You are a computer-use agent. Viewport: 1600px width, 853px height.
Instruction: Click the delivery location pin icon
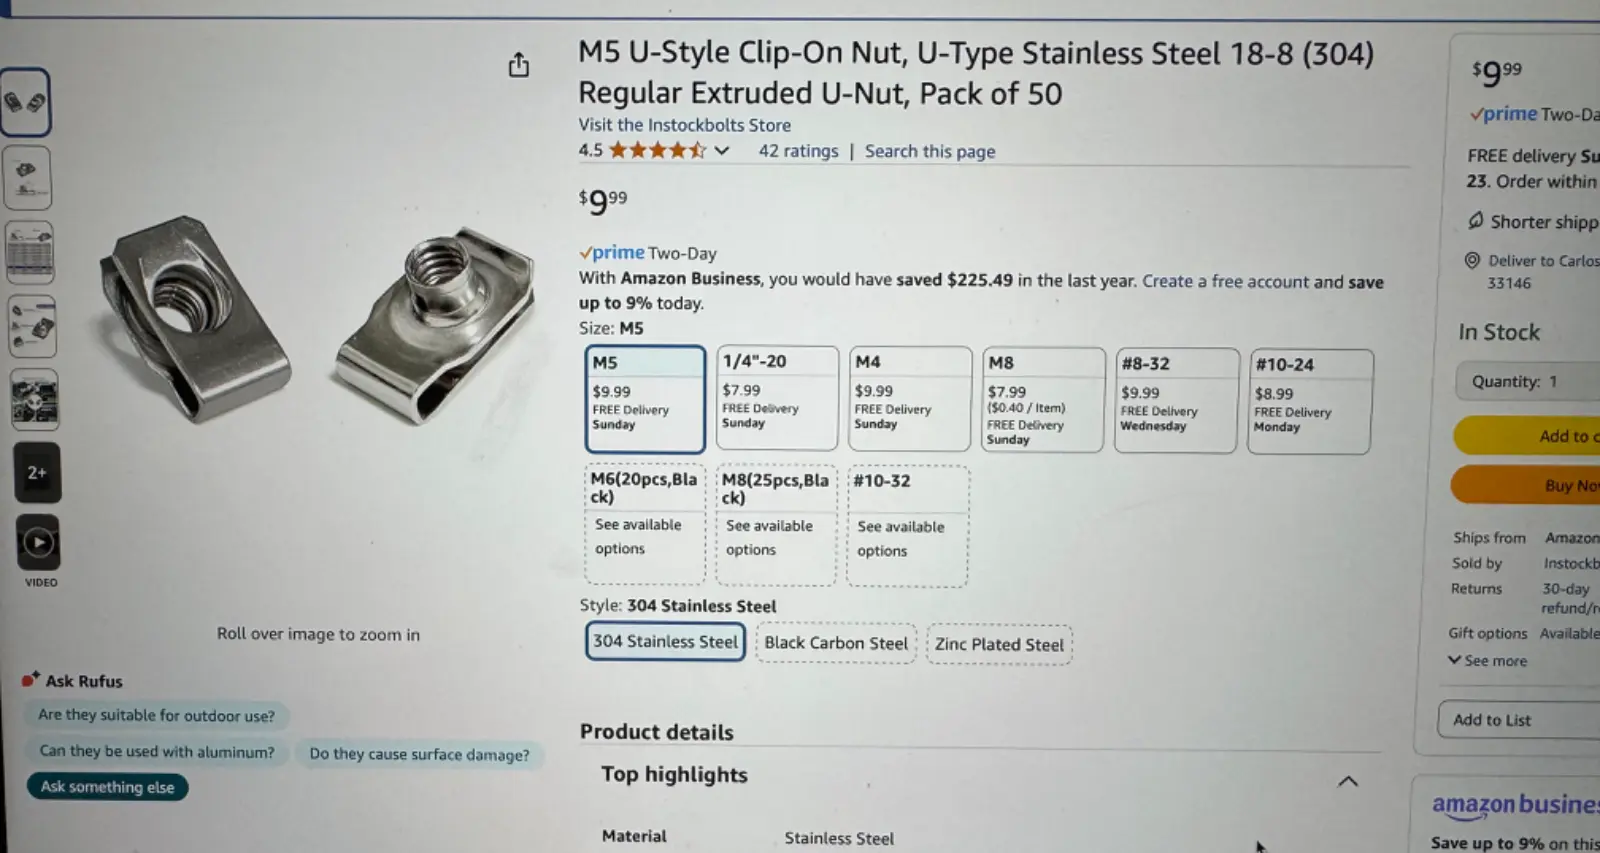1472,261
